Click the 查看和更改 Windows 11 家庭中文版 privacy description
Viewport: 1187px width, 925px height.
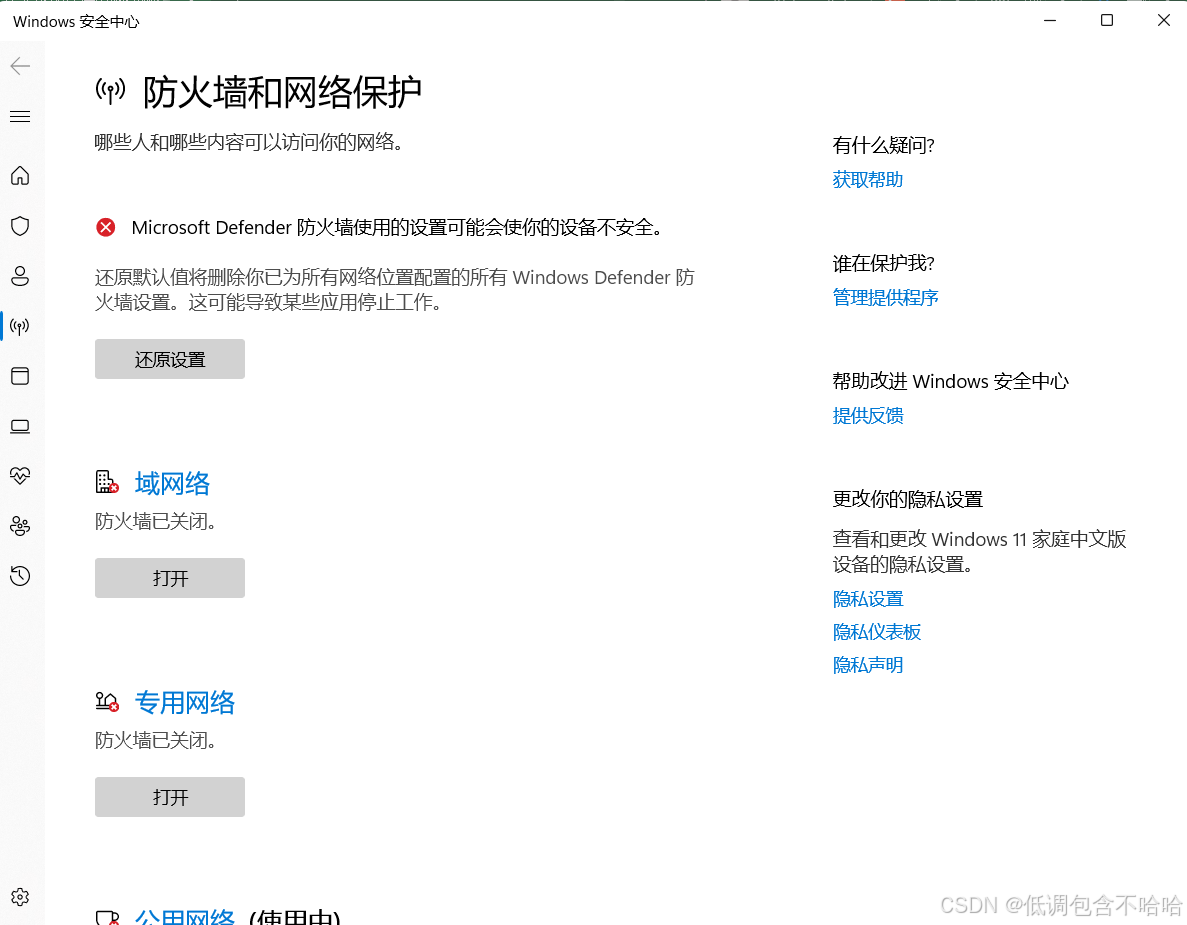[980, 552]
